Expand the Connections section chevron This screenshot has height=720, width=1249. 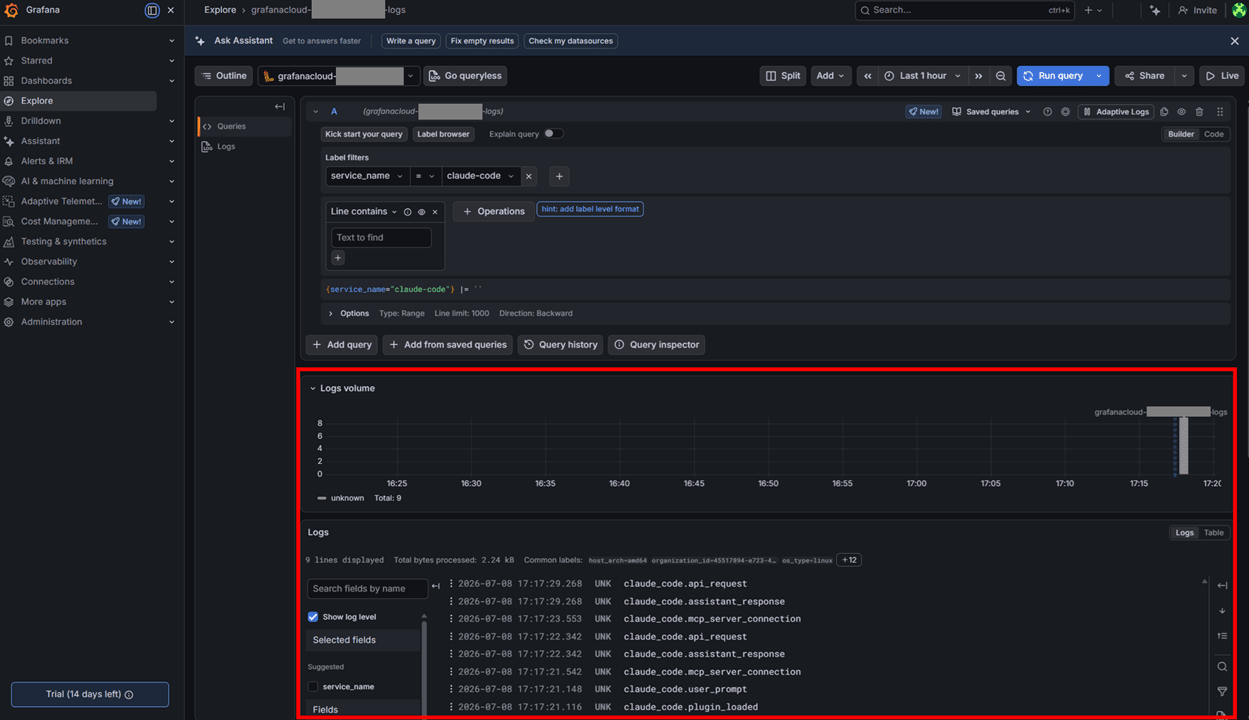[x=172, y=282]
